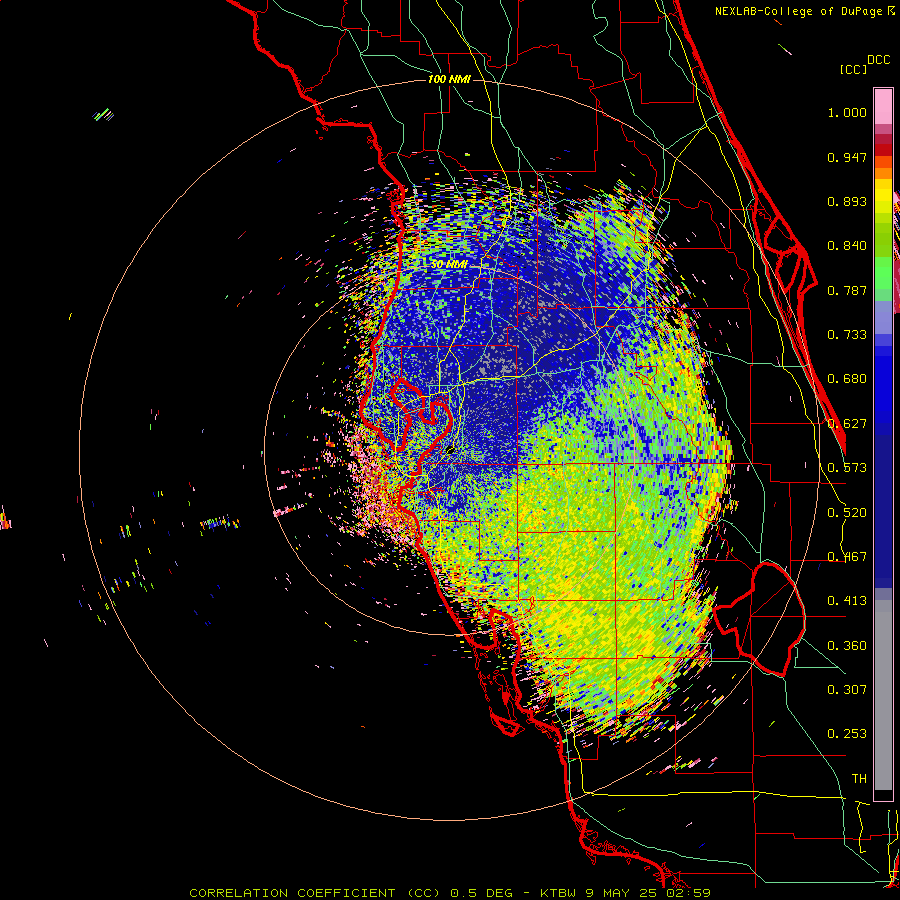Click the 0.947 value on the color scale
Image resolution: width=900 pixels, height=900 pixels.
[x=847, y=157]
